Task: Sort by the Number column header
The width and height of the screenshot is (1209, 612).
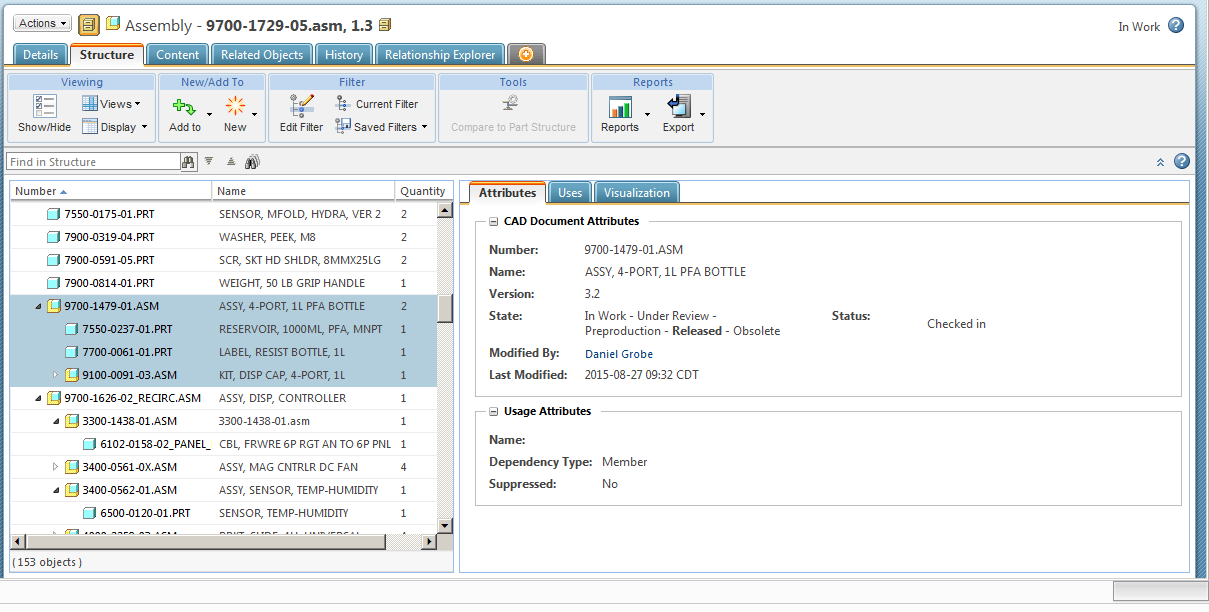Action: point(111,191)
